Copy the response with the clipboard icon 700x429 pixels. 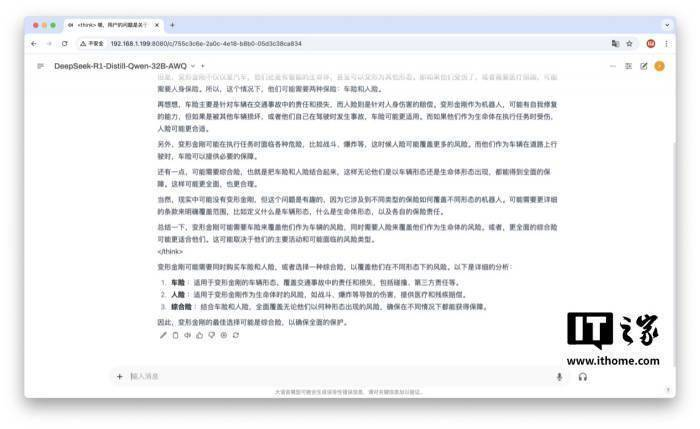[175, 335]
